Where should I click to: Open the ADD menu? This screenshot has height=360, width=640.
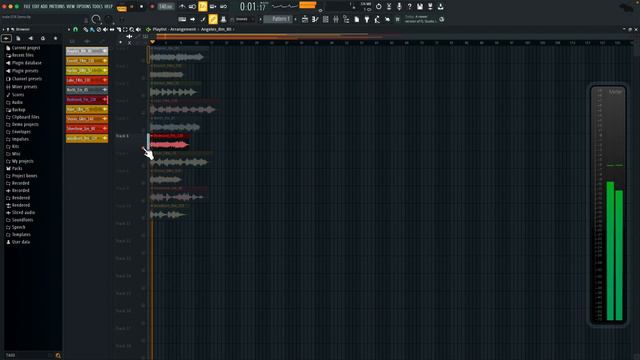(44, 7)
